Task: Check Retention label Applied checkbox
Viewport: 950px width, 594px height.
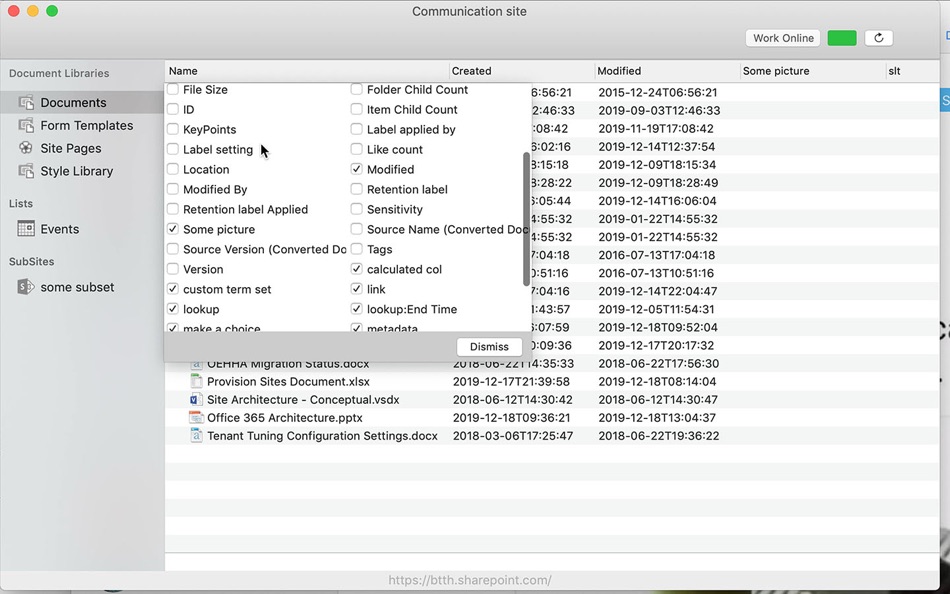Action: pyautogui.click(x=173, y=209)
